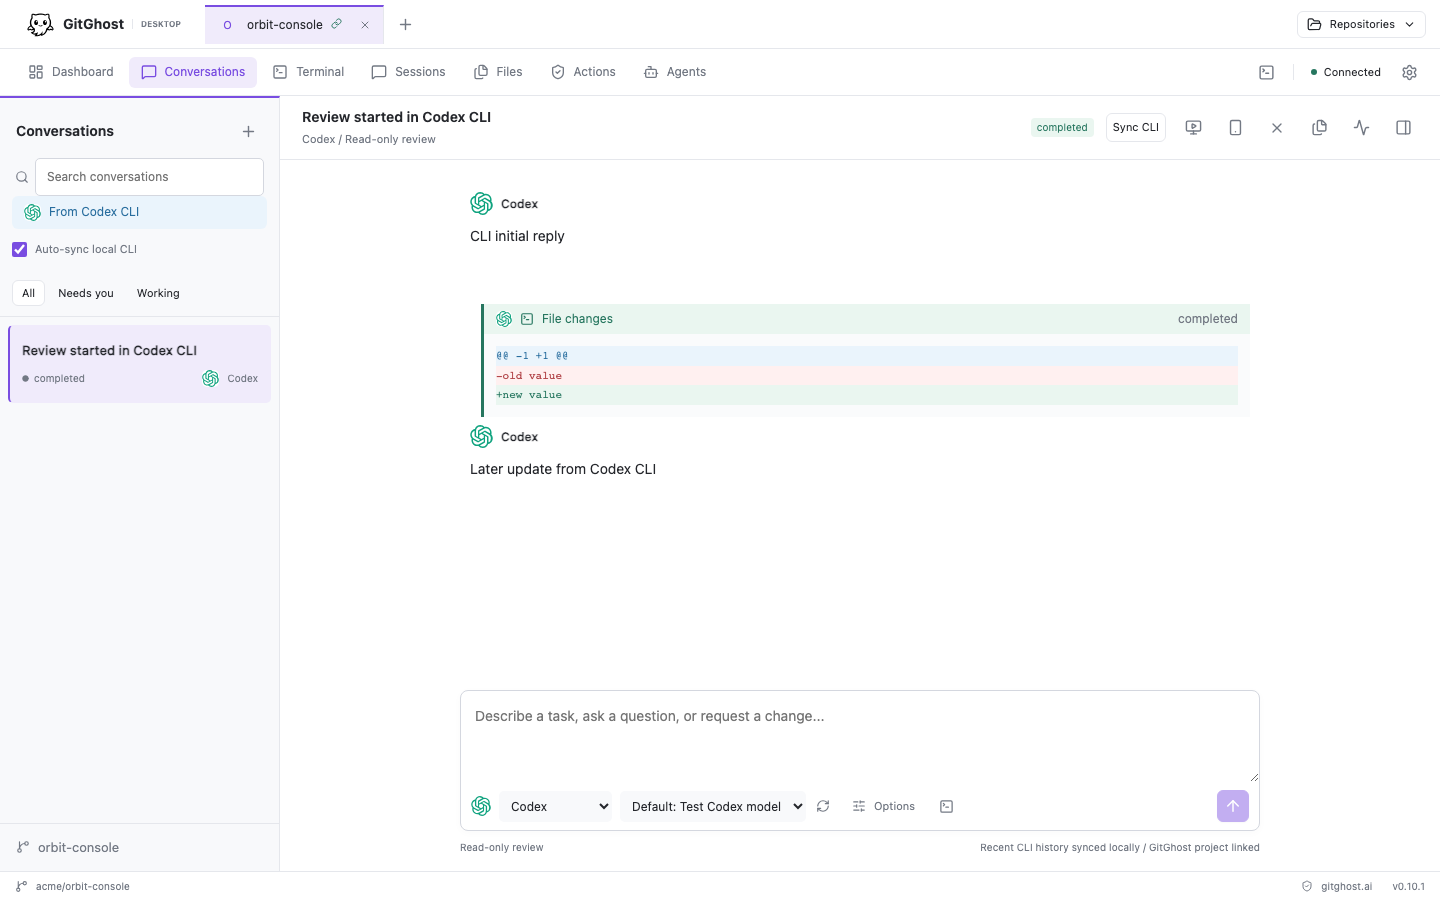The image size is (1440, 900).
Task: Open the terminal panel icon beside Connected
Action: pos(1266,72)
